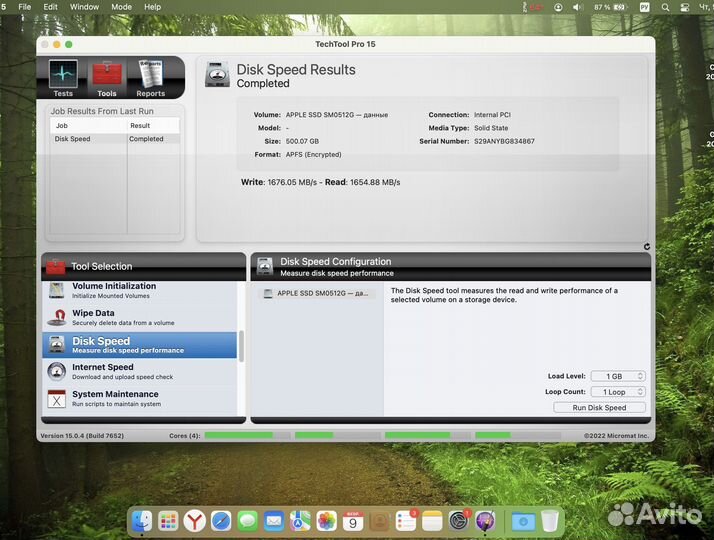Click the Connection value Internal PCI
The width and height of the screenshot is (714, 540).
pos(492,115)
